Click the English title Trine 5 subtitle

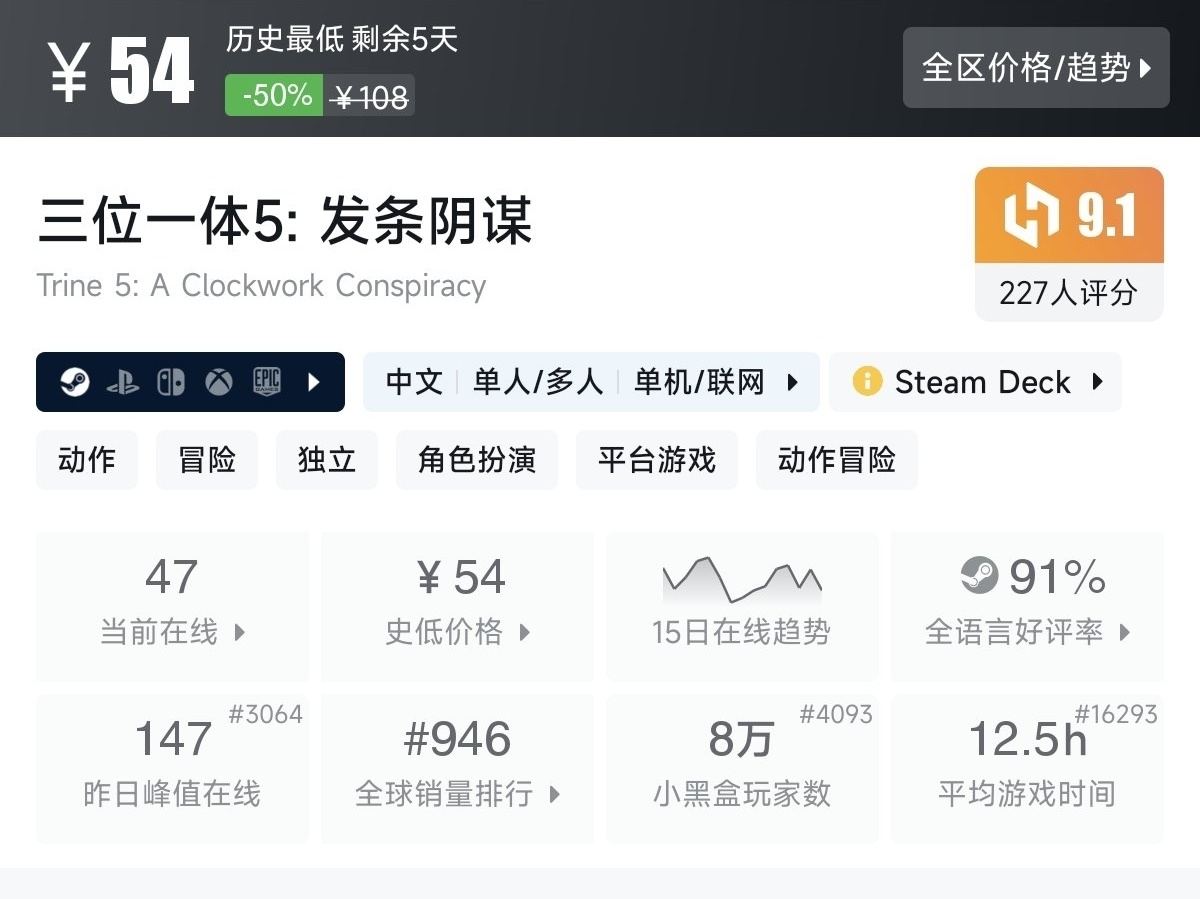coord(261,286)
